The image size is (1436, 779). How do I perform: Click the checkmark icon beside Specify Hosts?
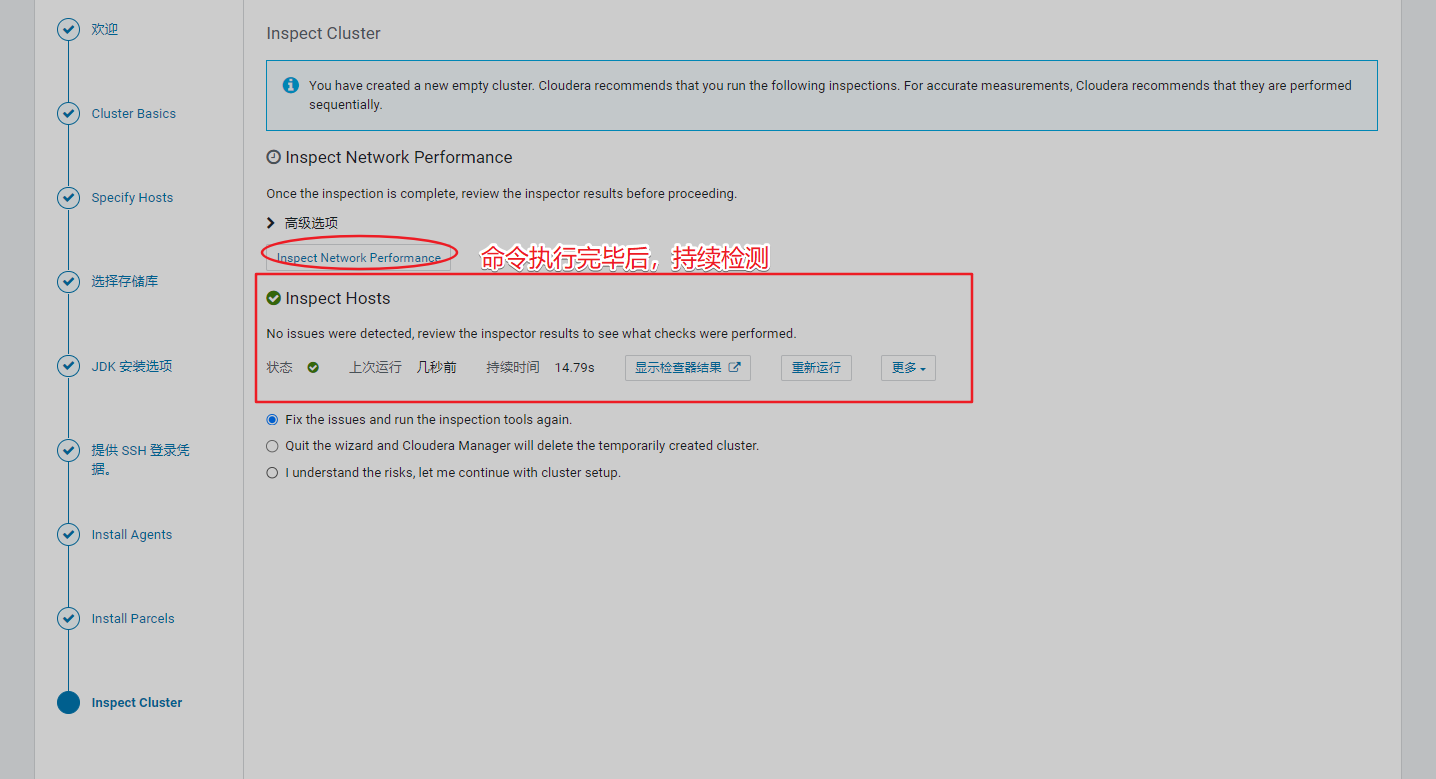tap(68, 198)
